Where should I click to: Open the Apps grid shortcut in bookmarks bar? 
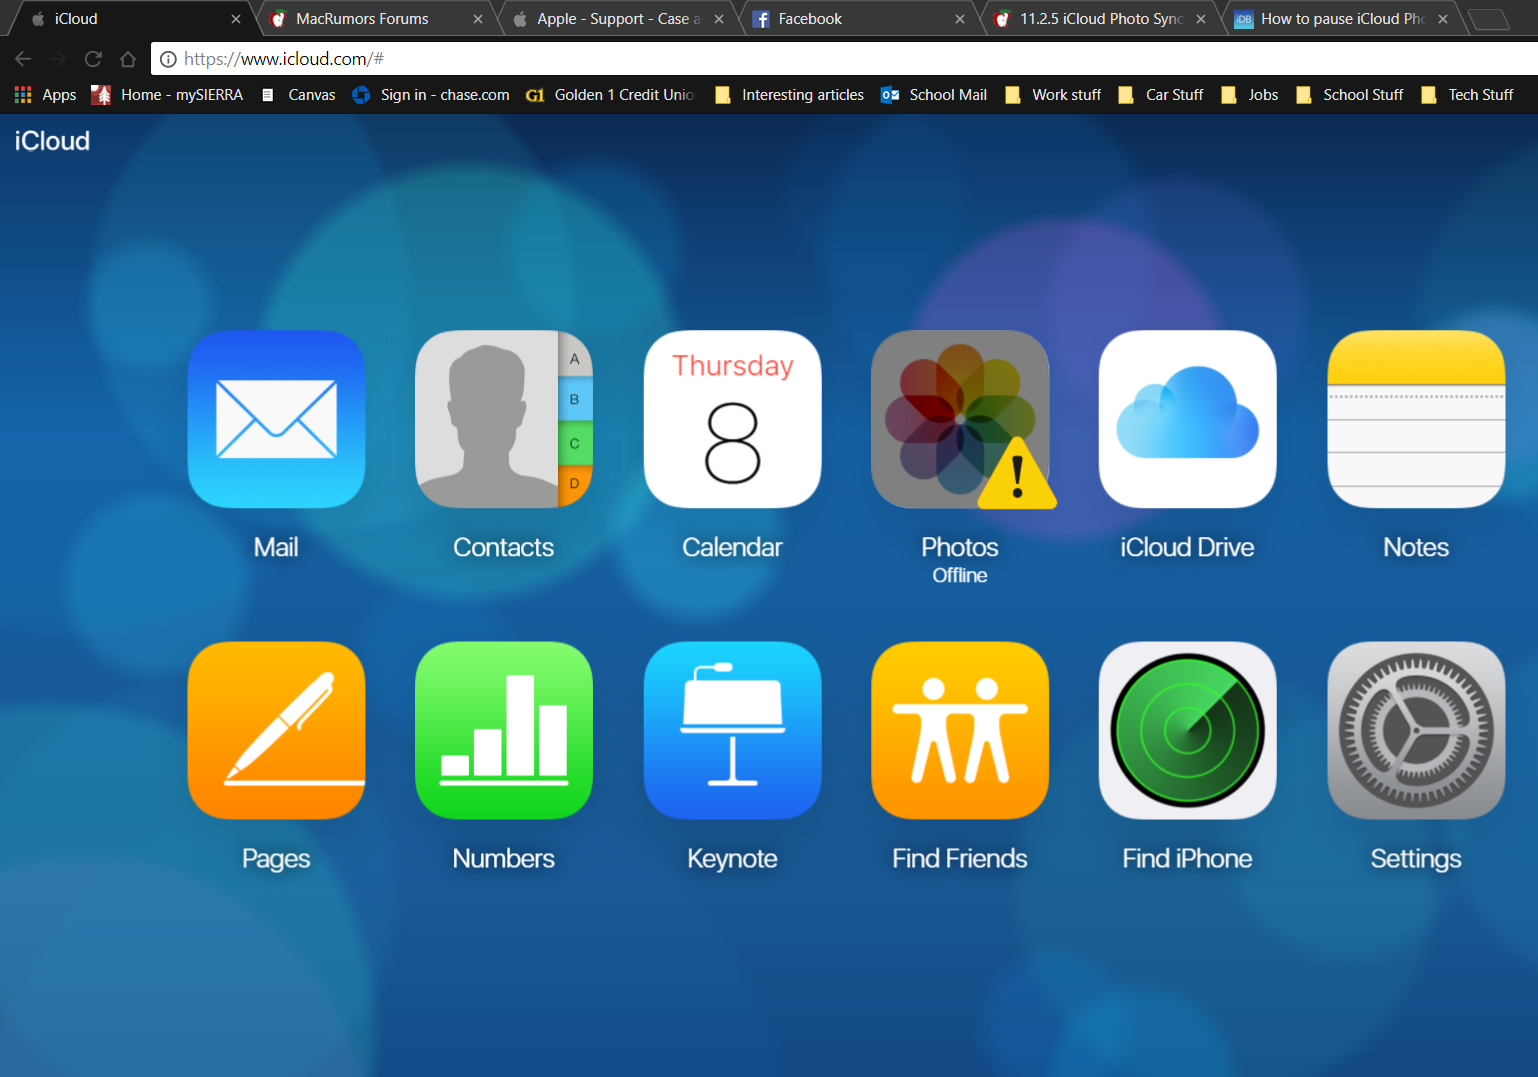pyautogui.click(x=45, y=95)
